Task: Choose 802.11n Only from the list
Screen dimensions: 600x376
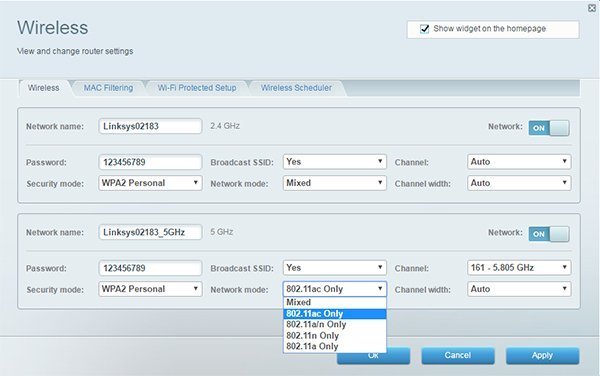Action: 334,335
